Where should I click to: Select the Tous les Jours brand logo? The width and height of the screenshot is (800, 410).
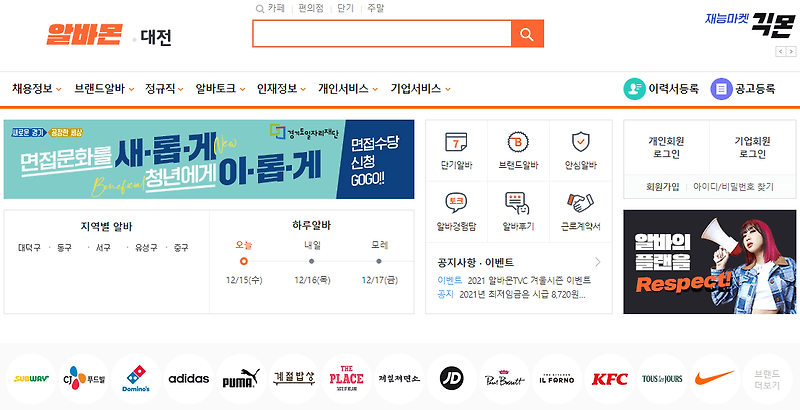pos(662,379)
